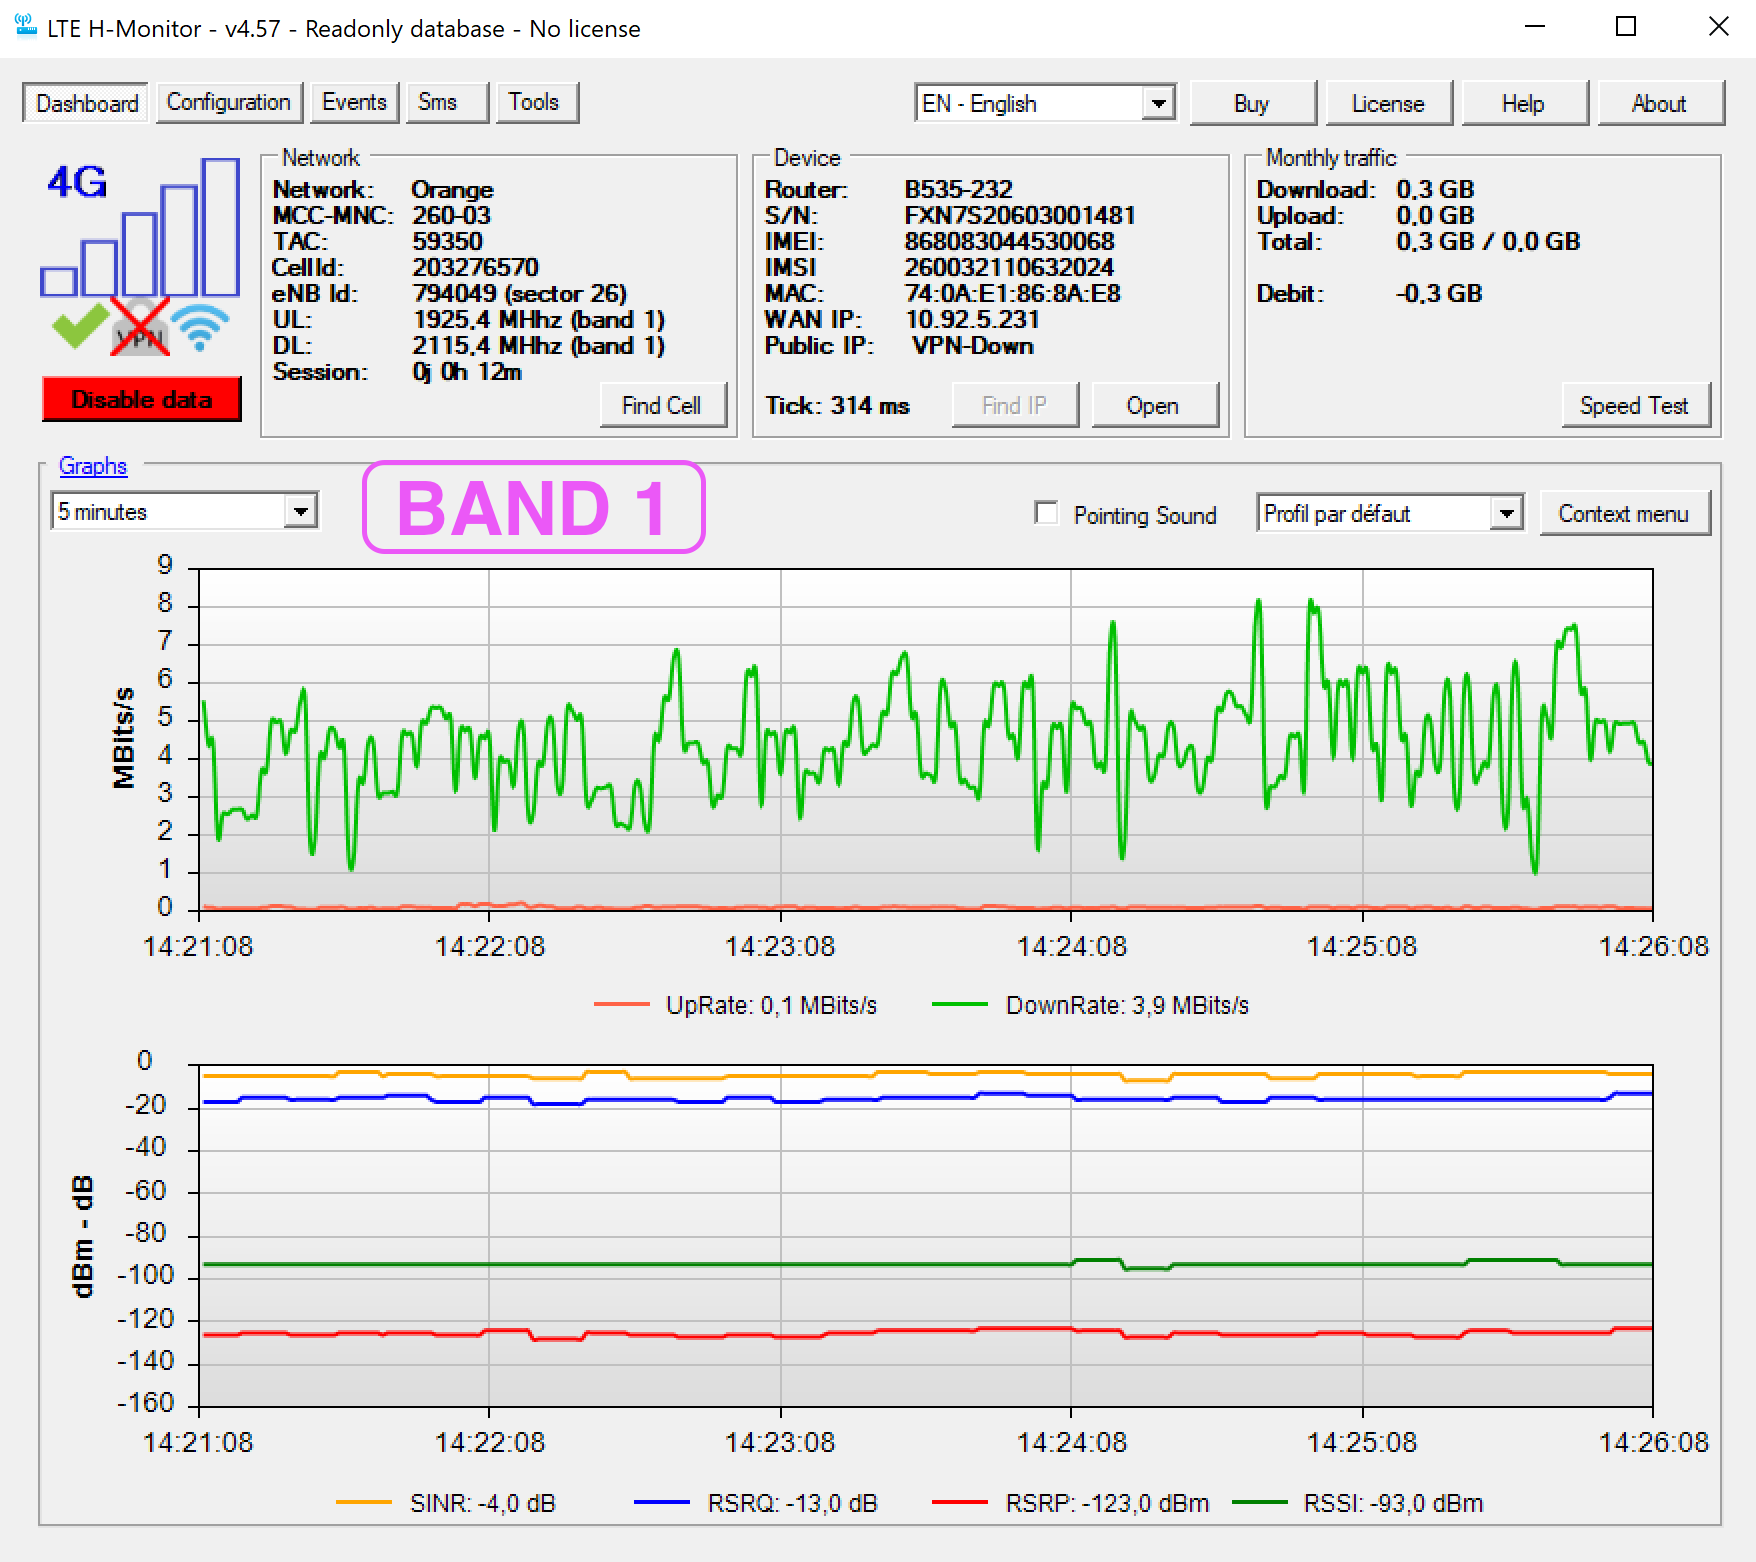Click the RSSI legend entry
Image resolution: width=1756 pixels, height=1562 pixels.
(x=1358, y=1503)
